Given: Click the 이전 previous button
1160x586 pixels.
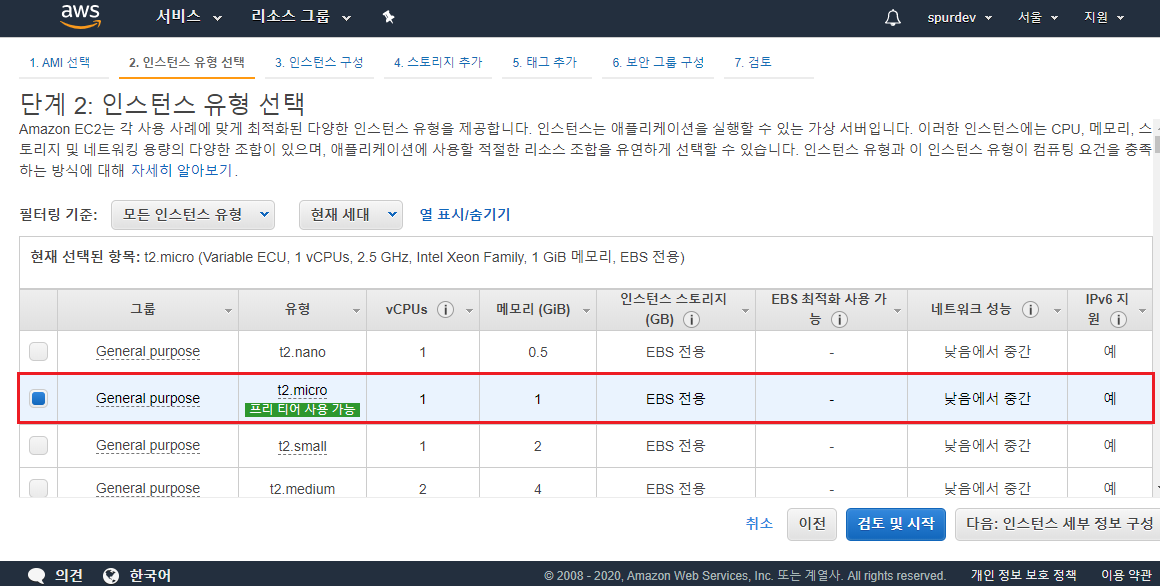Looking at the screenshot, I should point(812,524).
